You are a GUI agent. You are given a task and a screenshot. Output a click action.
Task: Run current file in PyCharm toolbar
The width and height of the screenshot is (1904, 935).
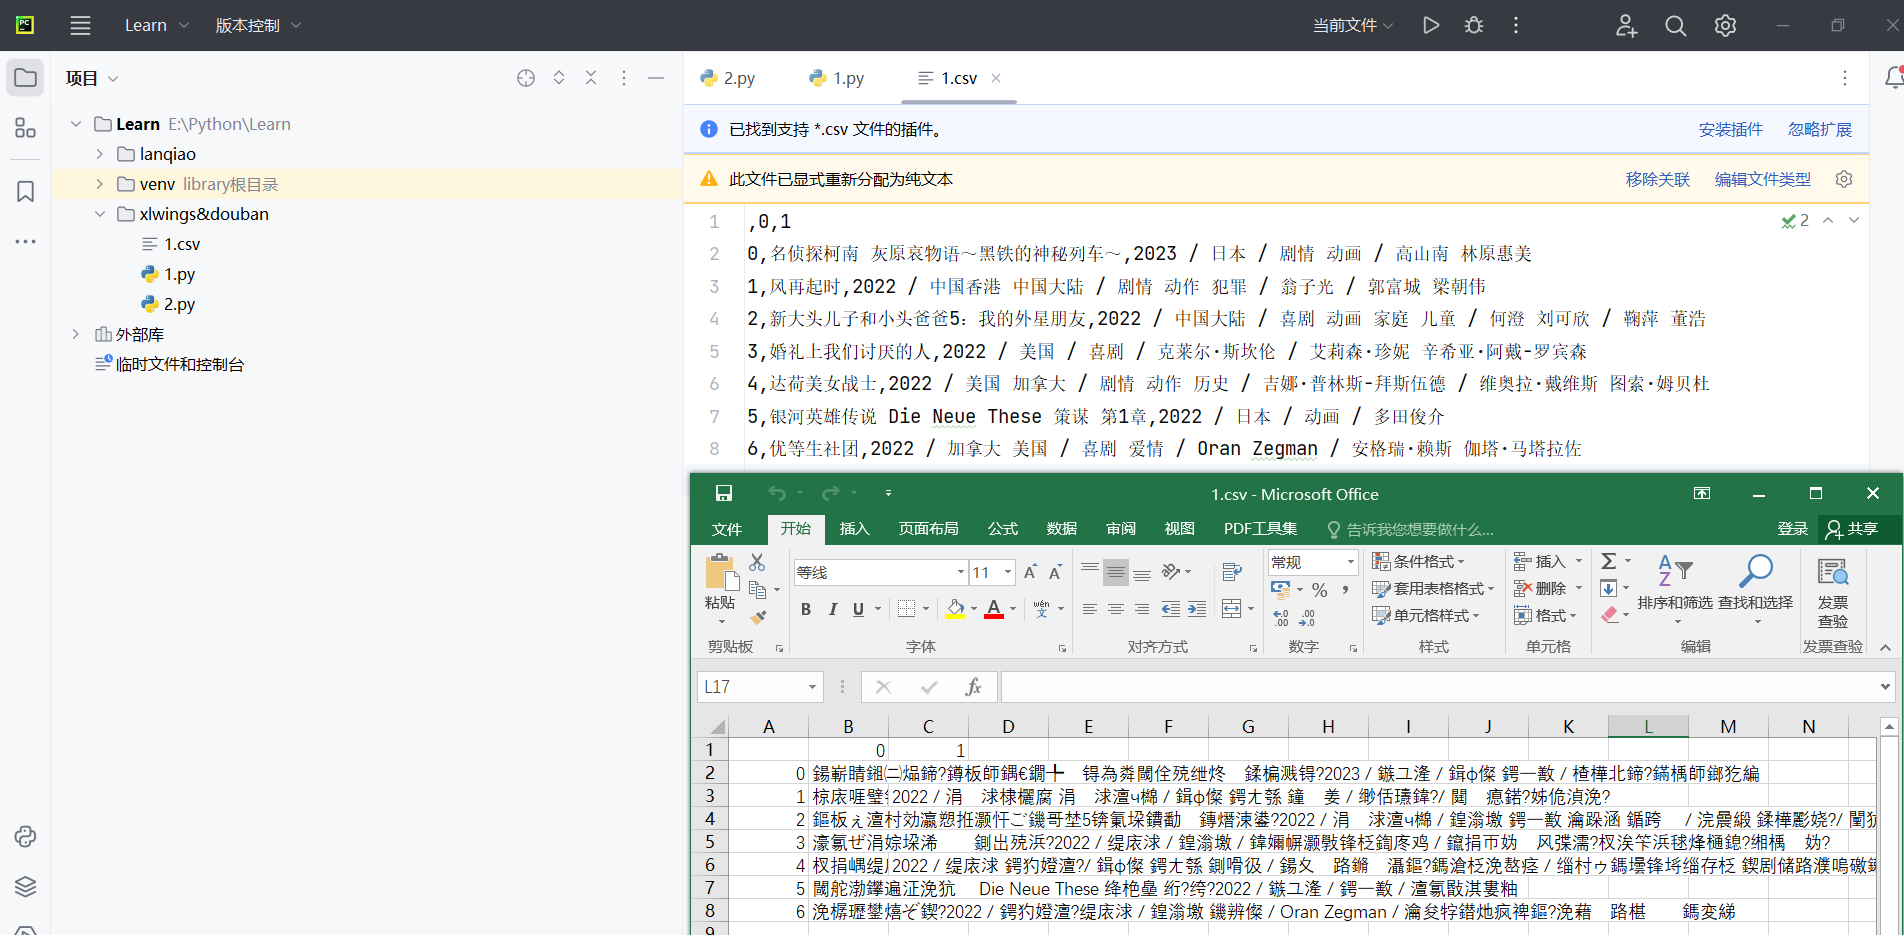pos(1431,25)
